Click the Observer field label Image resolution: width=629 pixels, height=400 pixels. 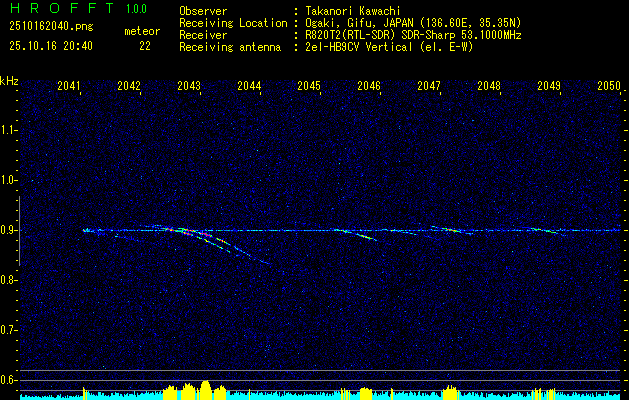203,11
